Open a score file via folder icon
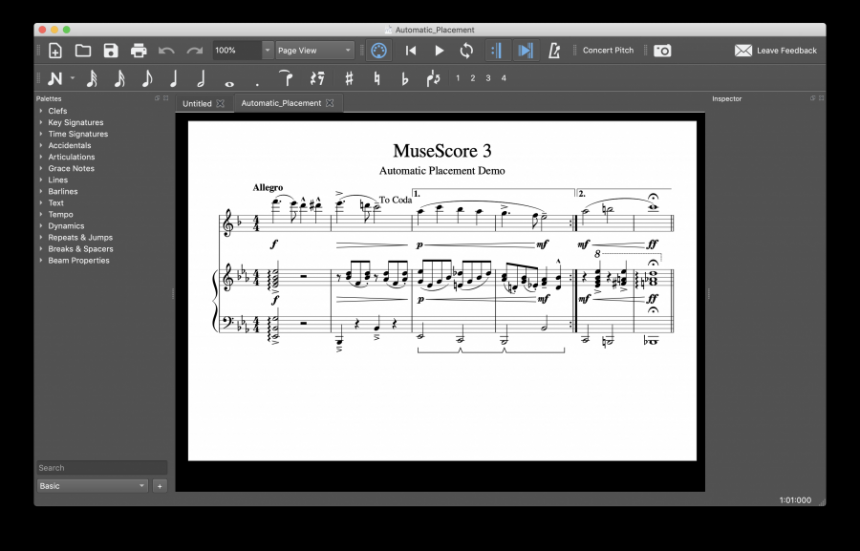 click(83, 50)
